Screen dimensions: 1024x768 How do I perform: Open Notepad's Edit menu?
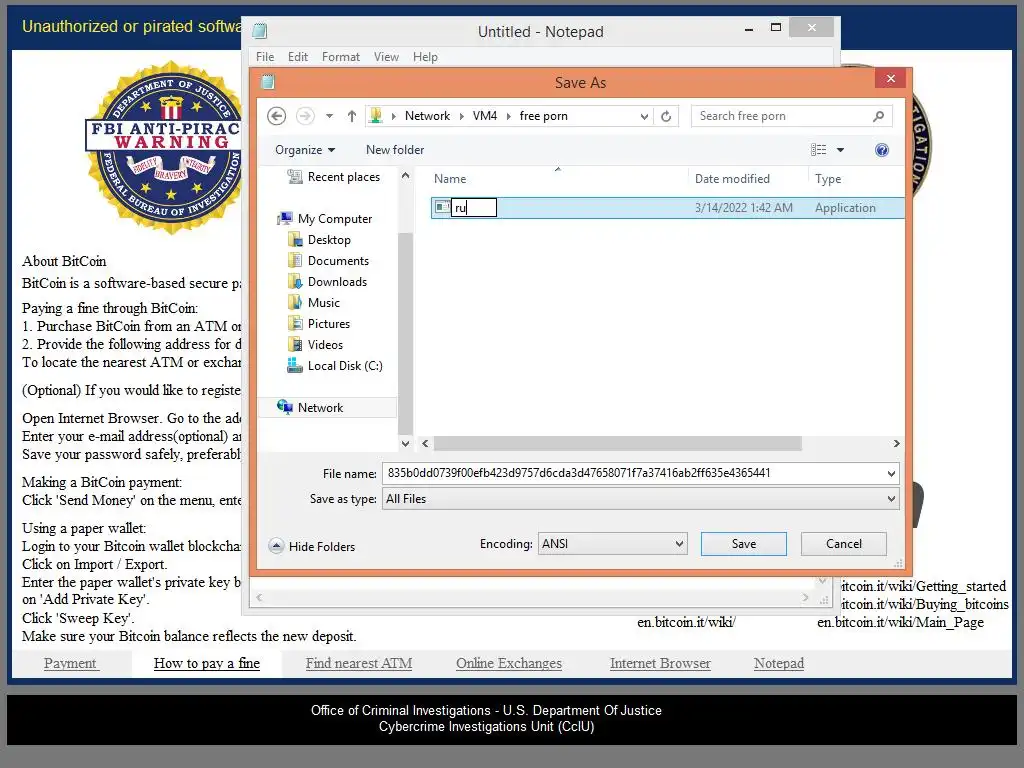pos(298,57)
